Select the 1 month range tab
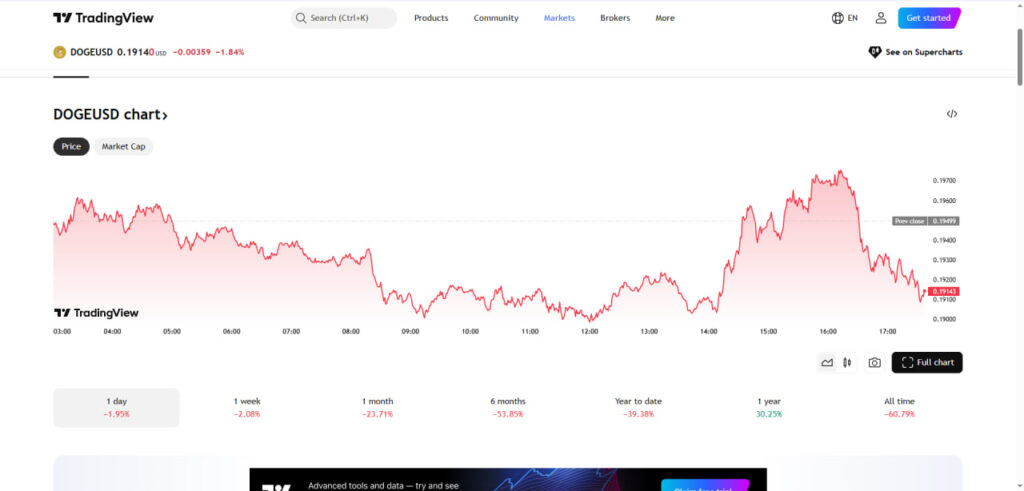This screenshot has height=491, width=1024. [377, 407]
